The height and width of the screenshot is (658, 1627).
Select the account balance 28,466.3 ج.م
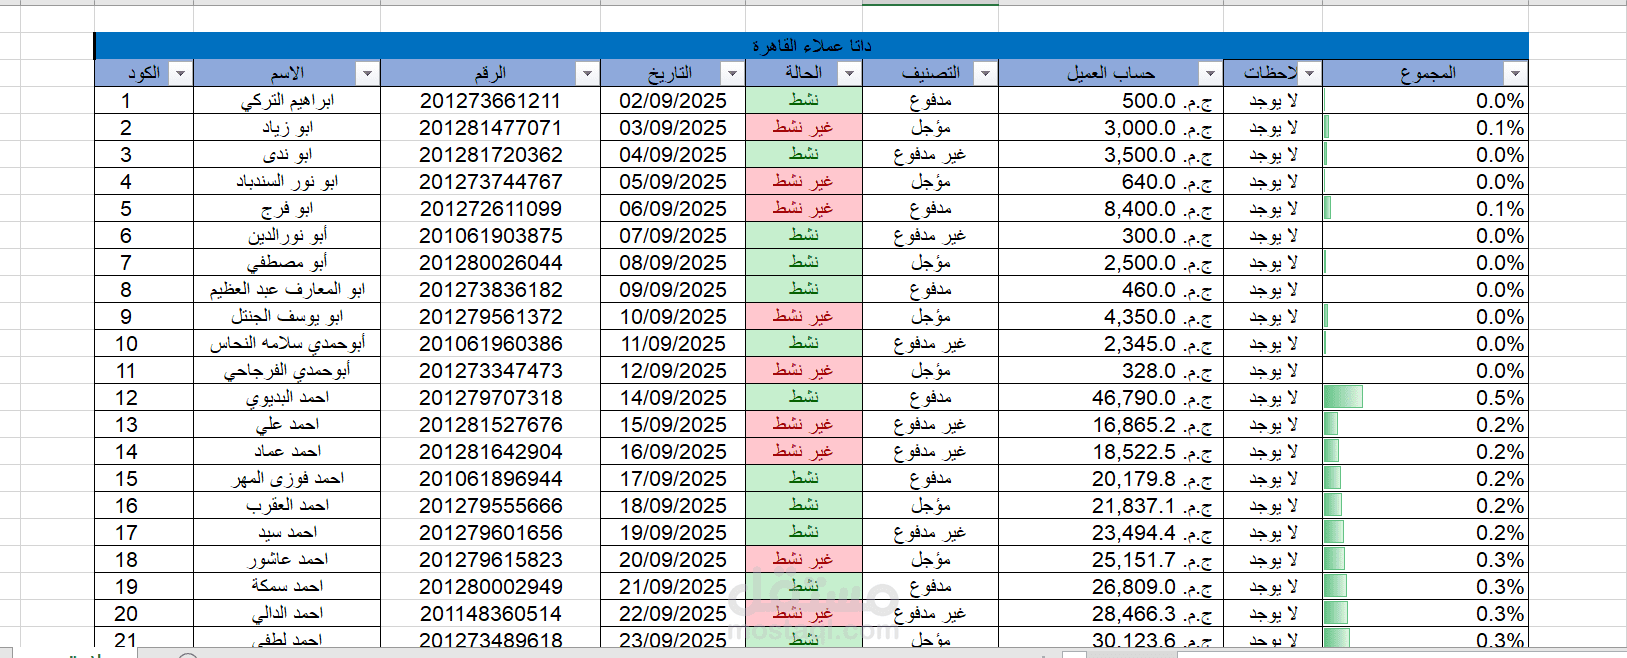coord(1111,614)
